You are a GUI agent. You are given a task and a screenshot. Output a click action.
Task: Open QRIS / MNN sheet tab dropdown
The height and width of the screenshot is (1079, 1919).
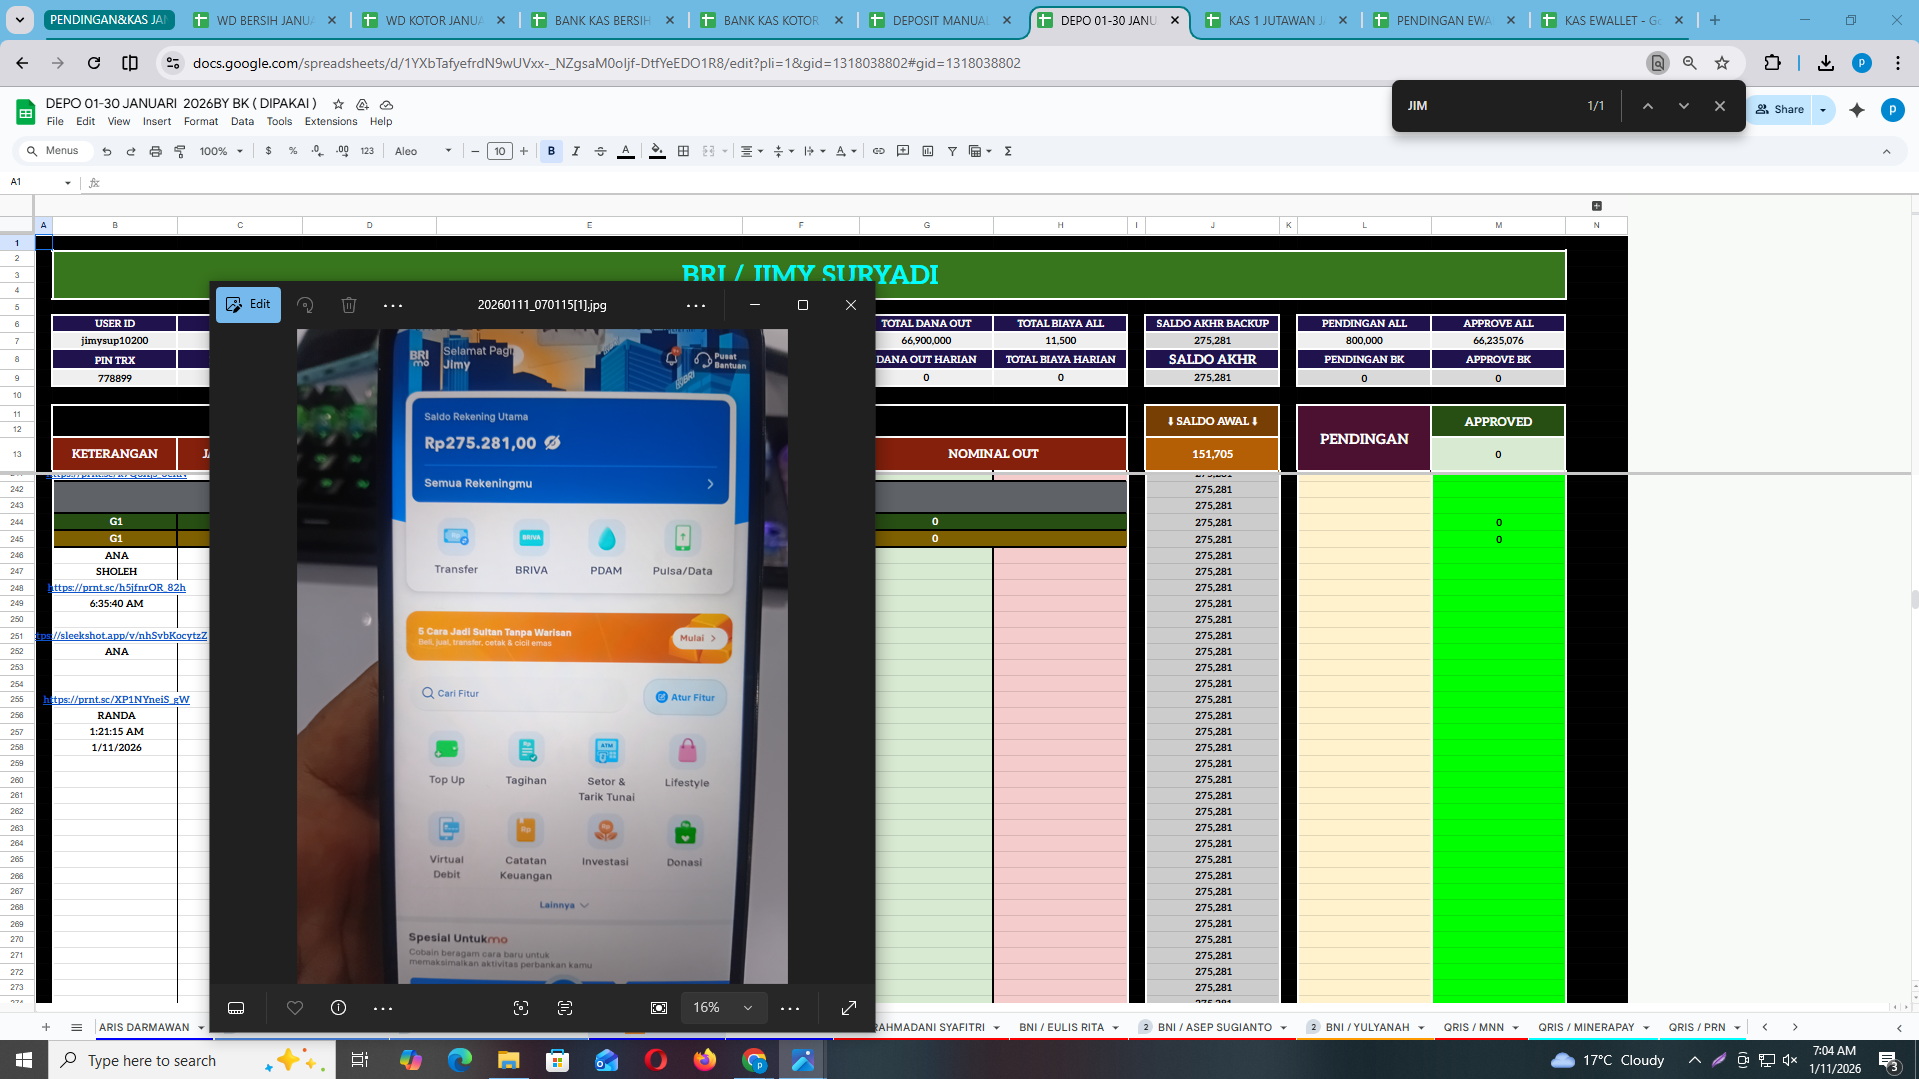1515,1028
